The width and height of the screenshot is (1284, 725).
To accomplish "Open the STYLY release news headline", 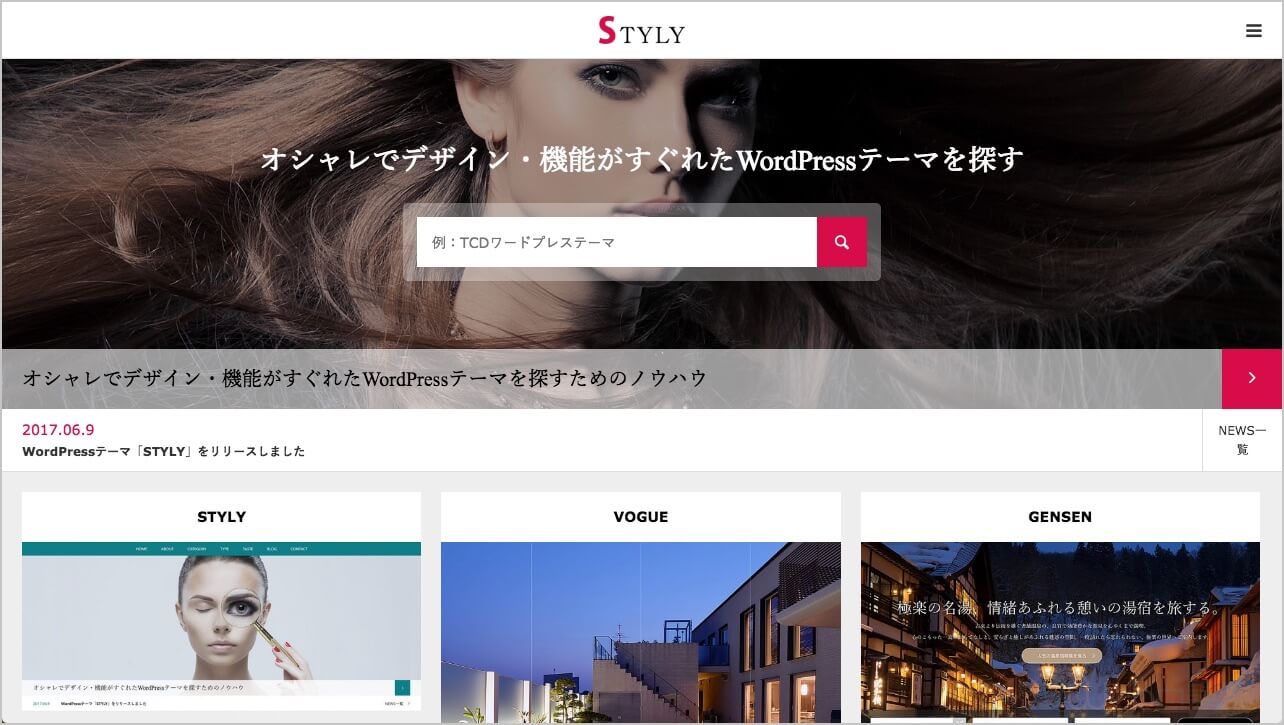I will 164,451.
